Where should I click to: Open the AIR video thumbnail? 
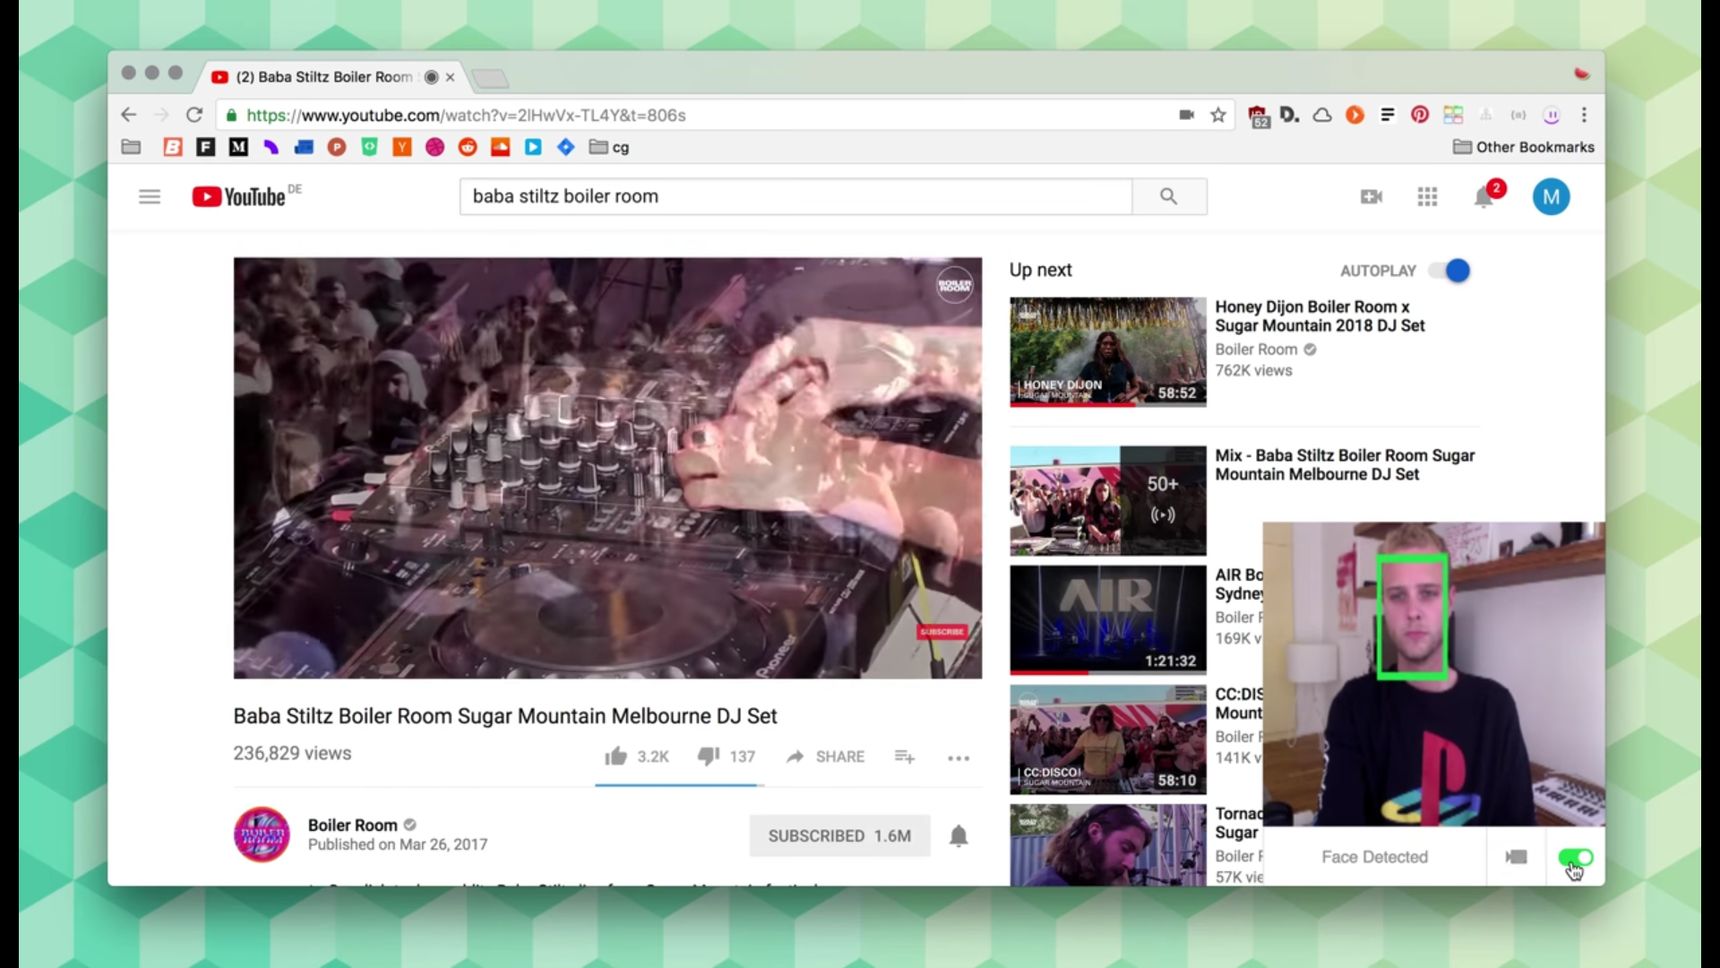pos(1108,620)
